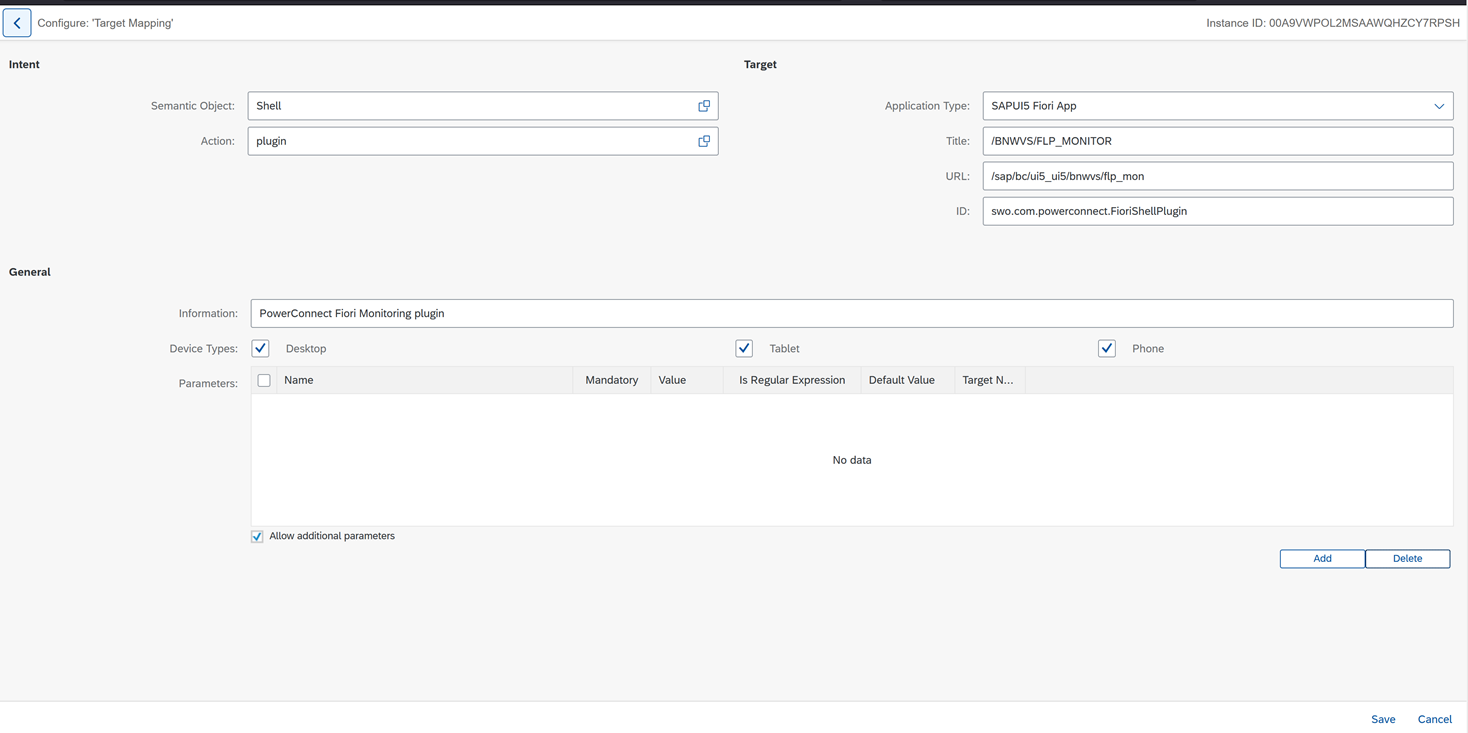Click the Semantic Object input field
This screenshot has height=733, width=1468.
[x=470, y=106]
